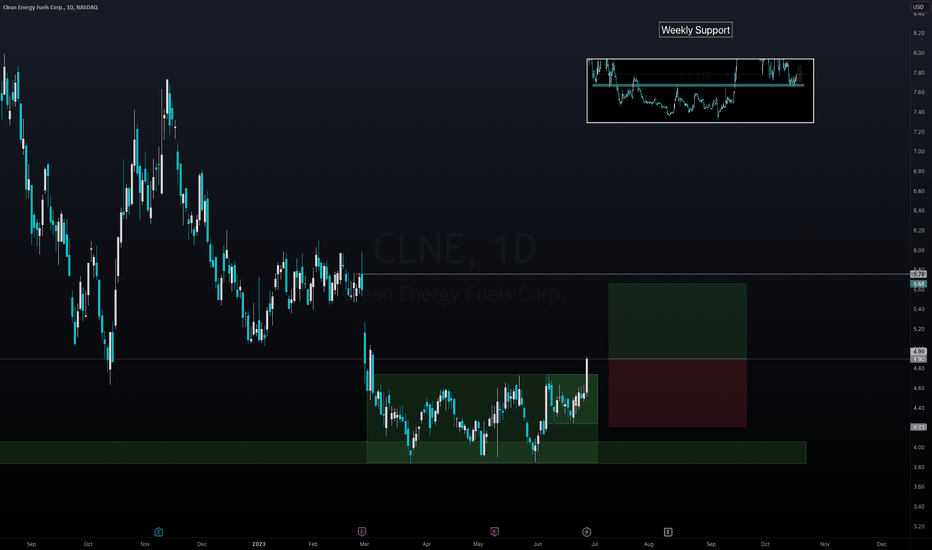Click the Jun label on time axis
Image resolution: width=932 pixels, height=550 pixels.
pyautogui.click(x=537, y=544)
